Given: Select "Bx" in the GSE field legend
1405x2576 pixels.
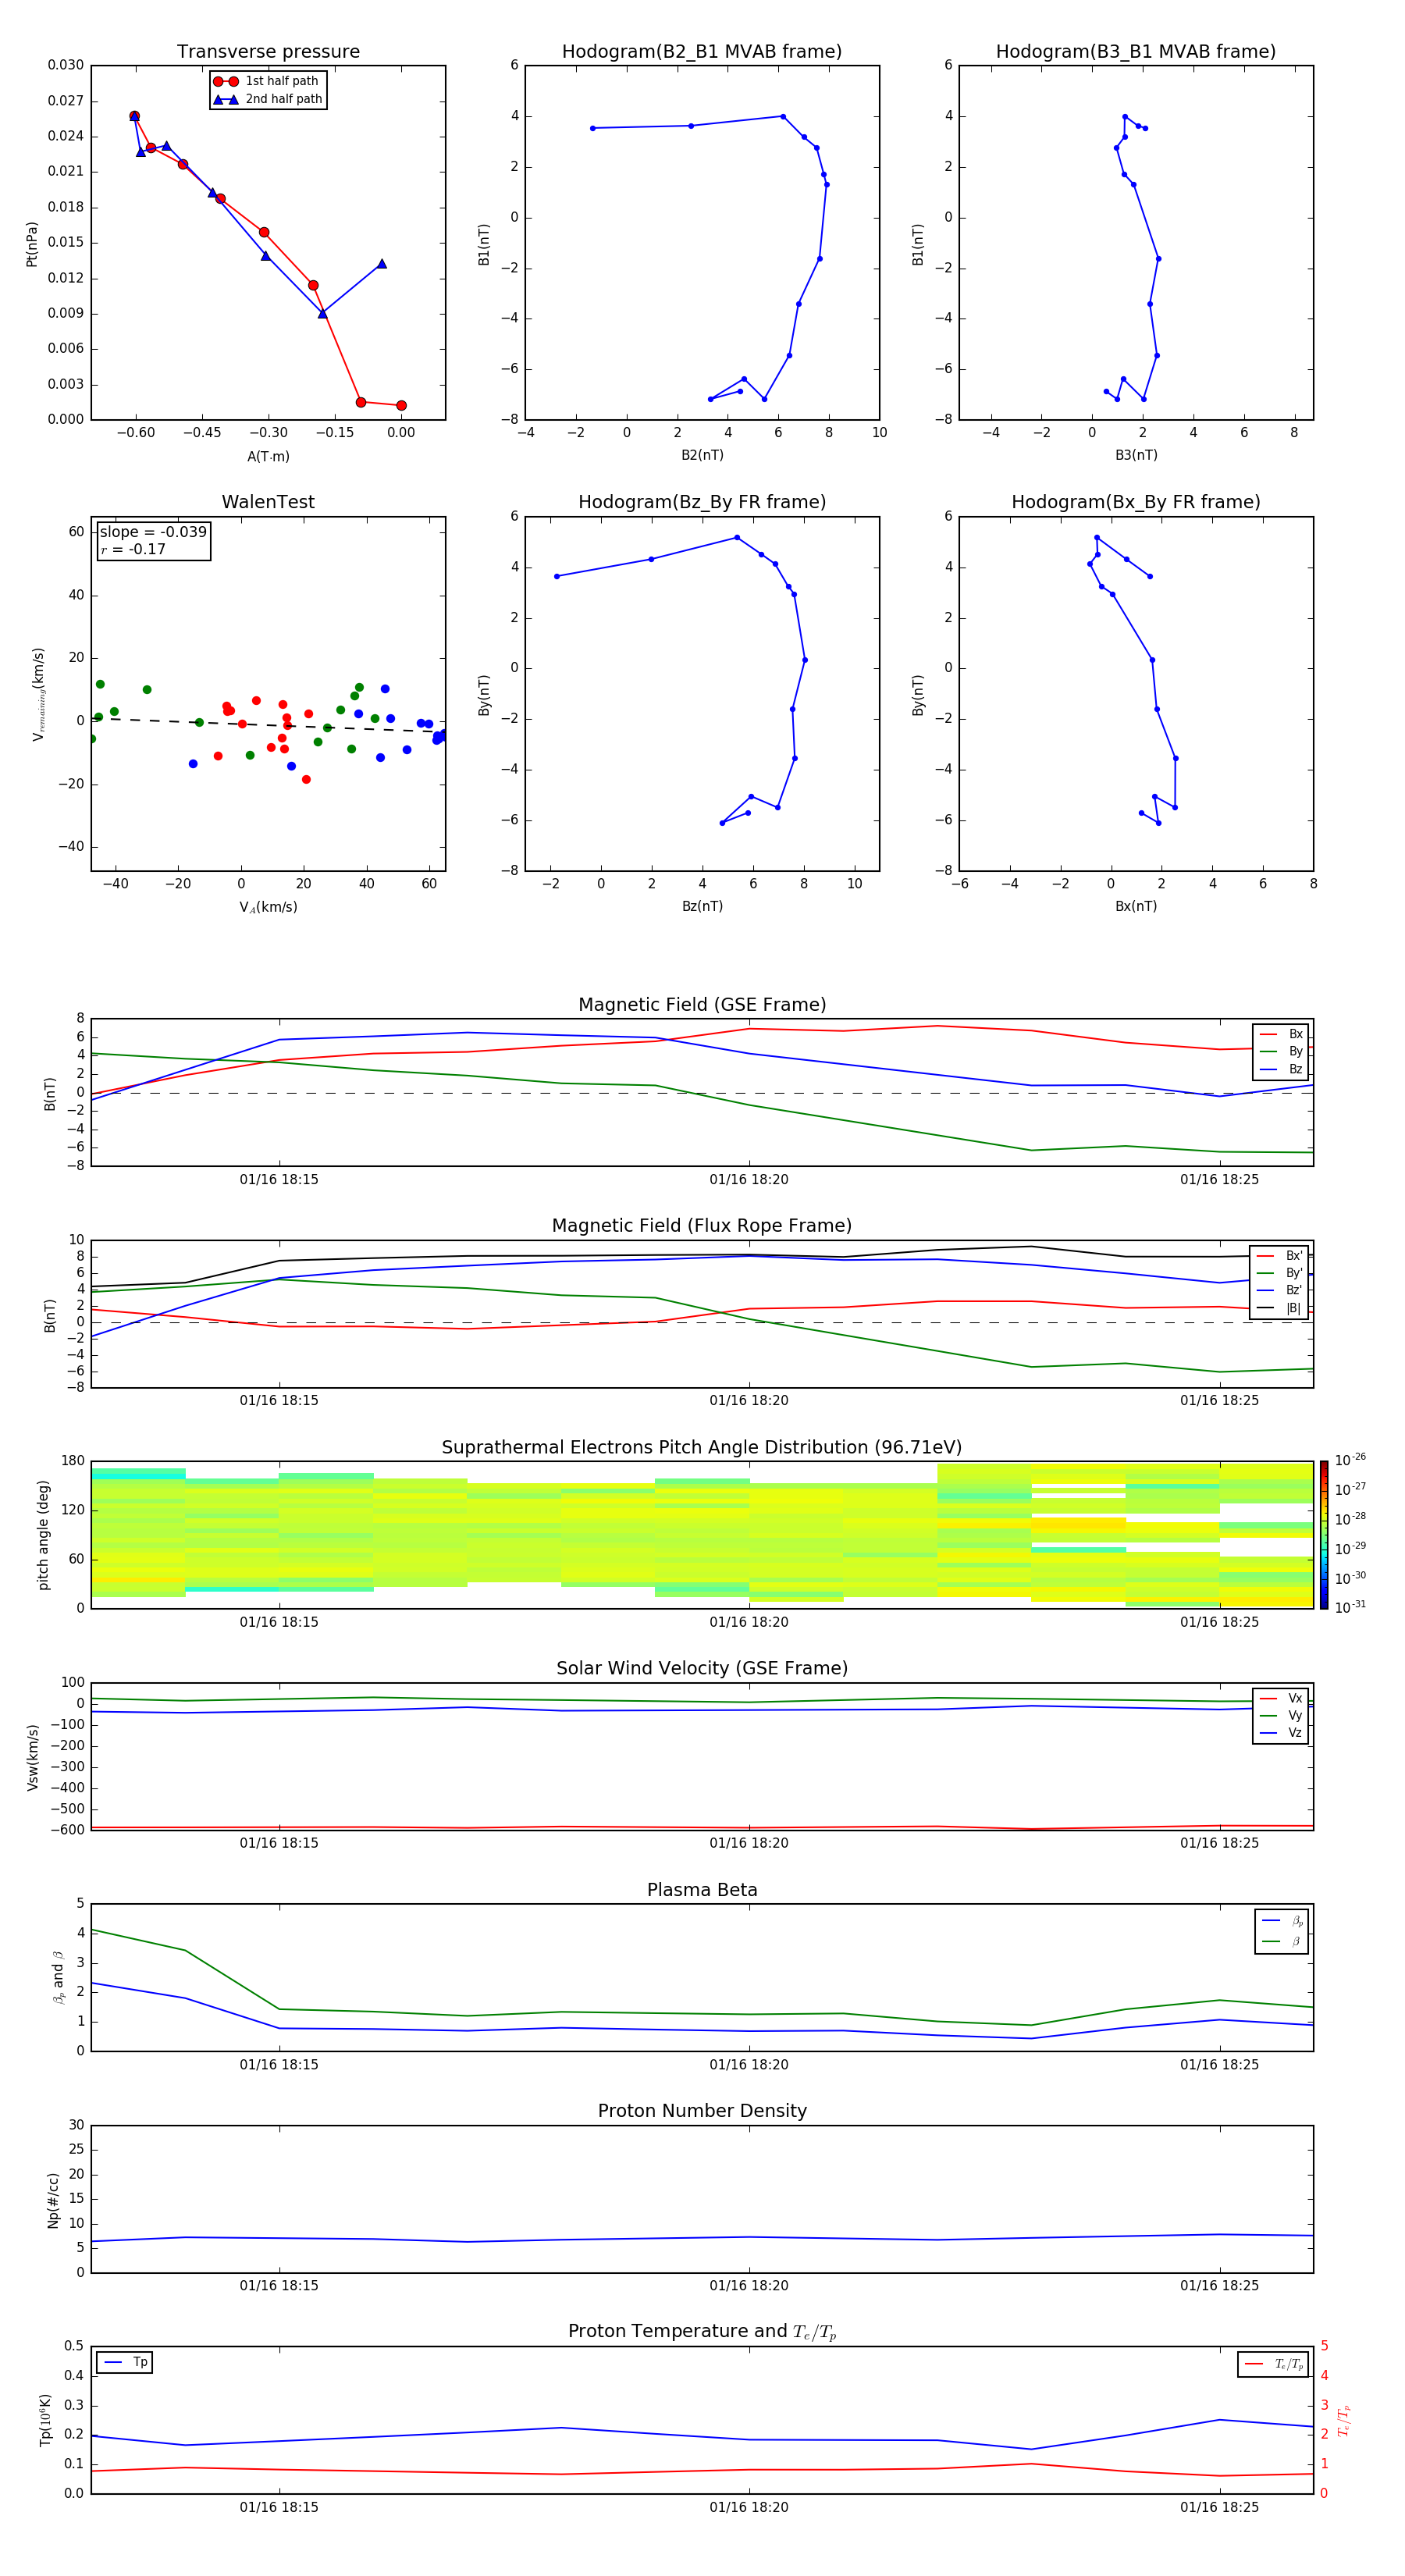Looking at the screenshot, I should tap(1281, 1034).
